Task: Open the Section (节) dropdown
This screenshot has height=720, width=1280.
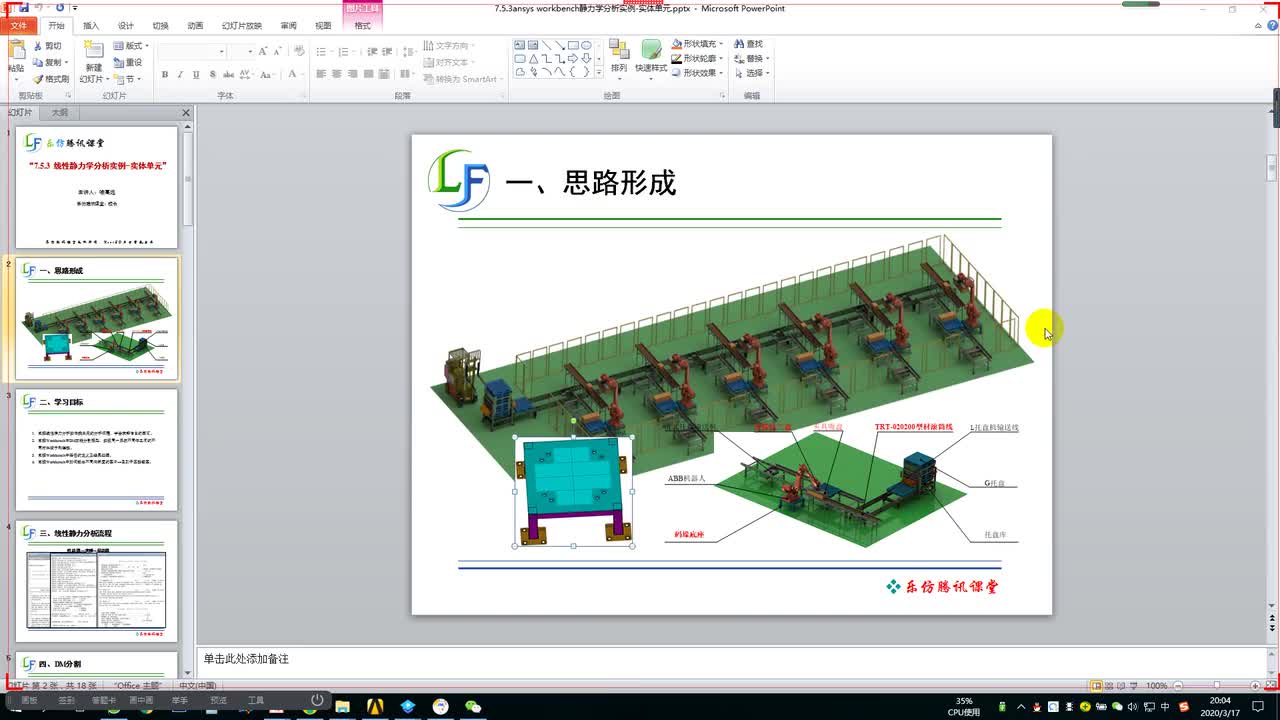Action: click(x=128, y=79)
